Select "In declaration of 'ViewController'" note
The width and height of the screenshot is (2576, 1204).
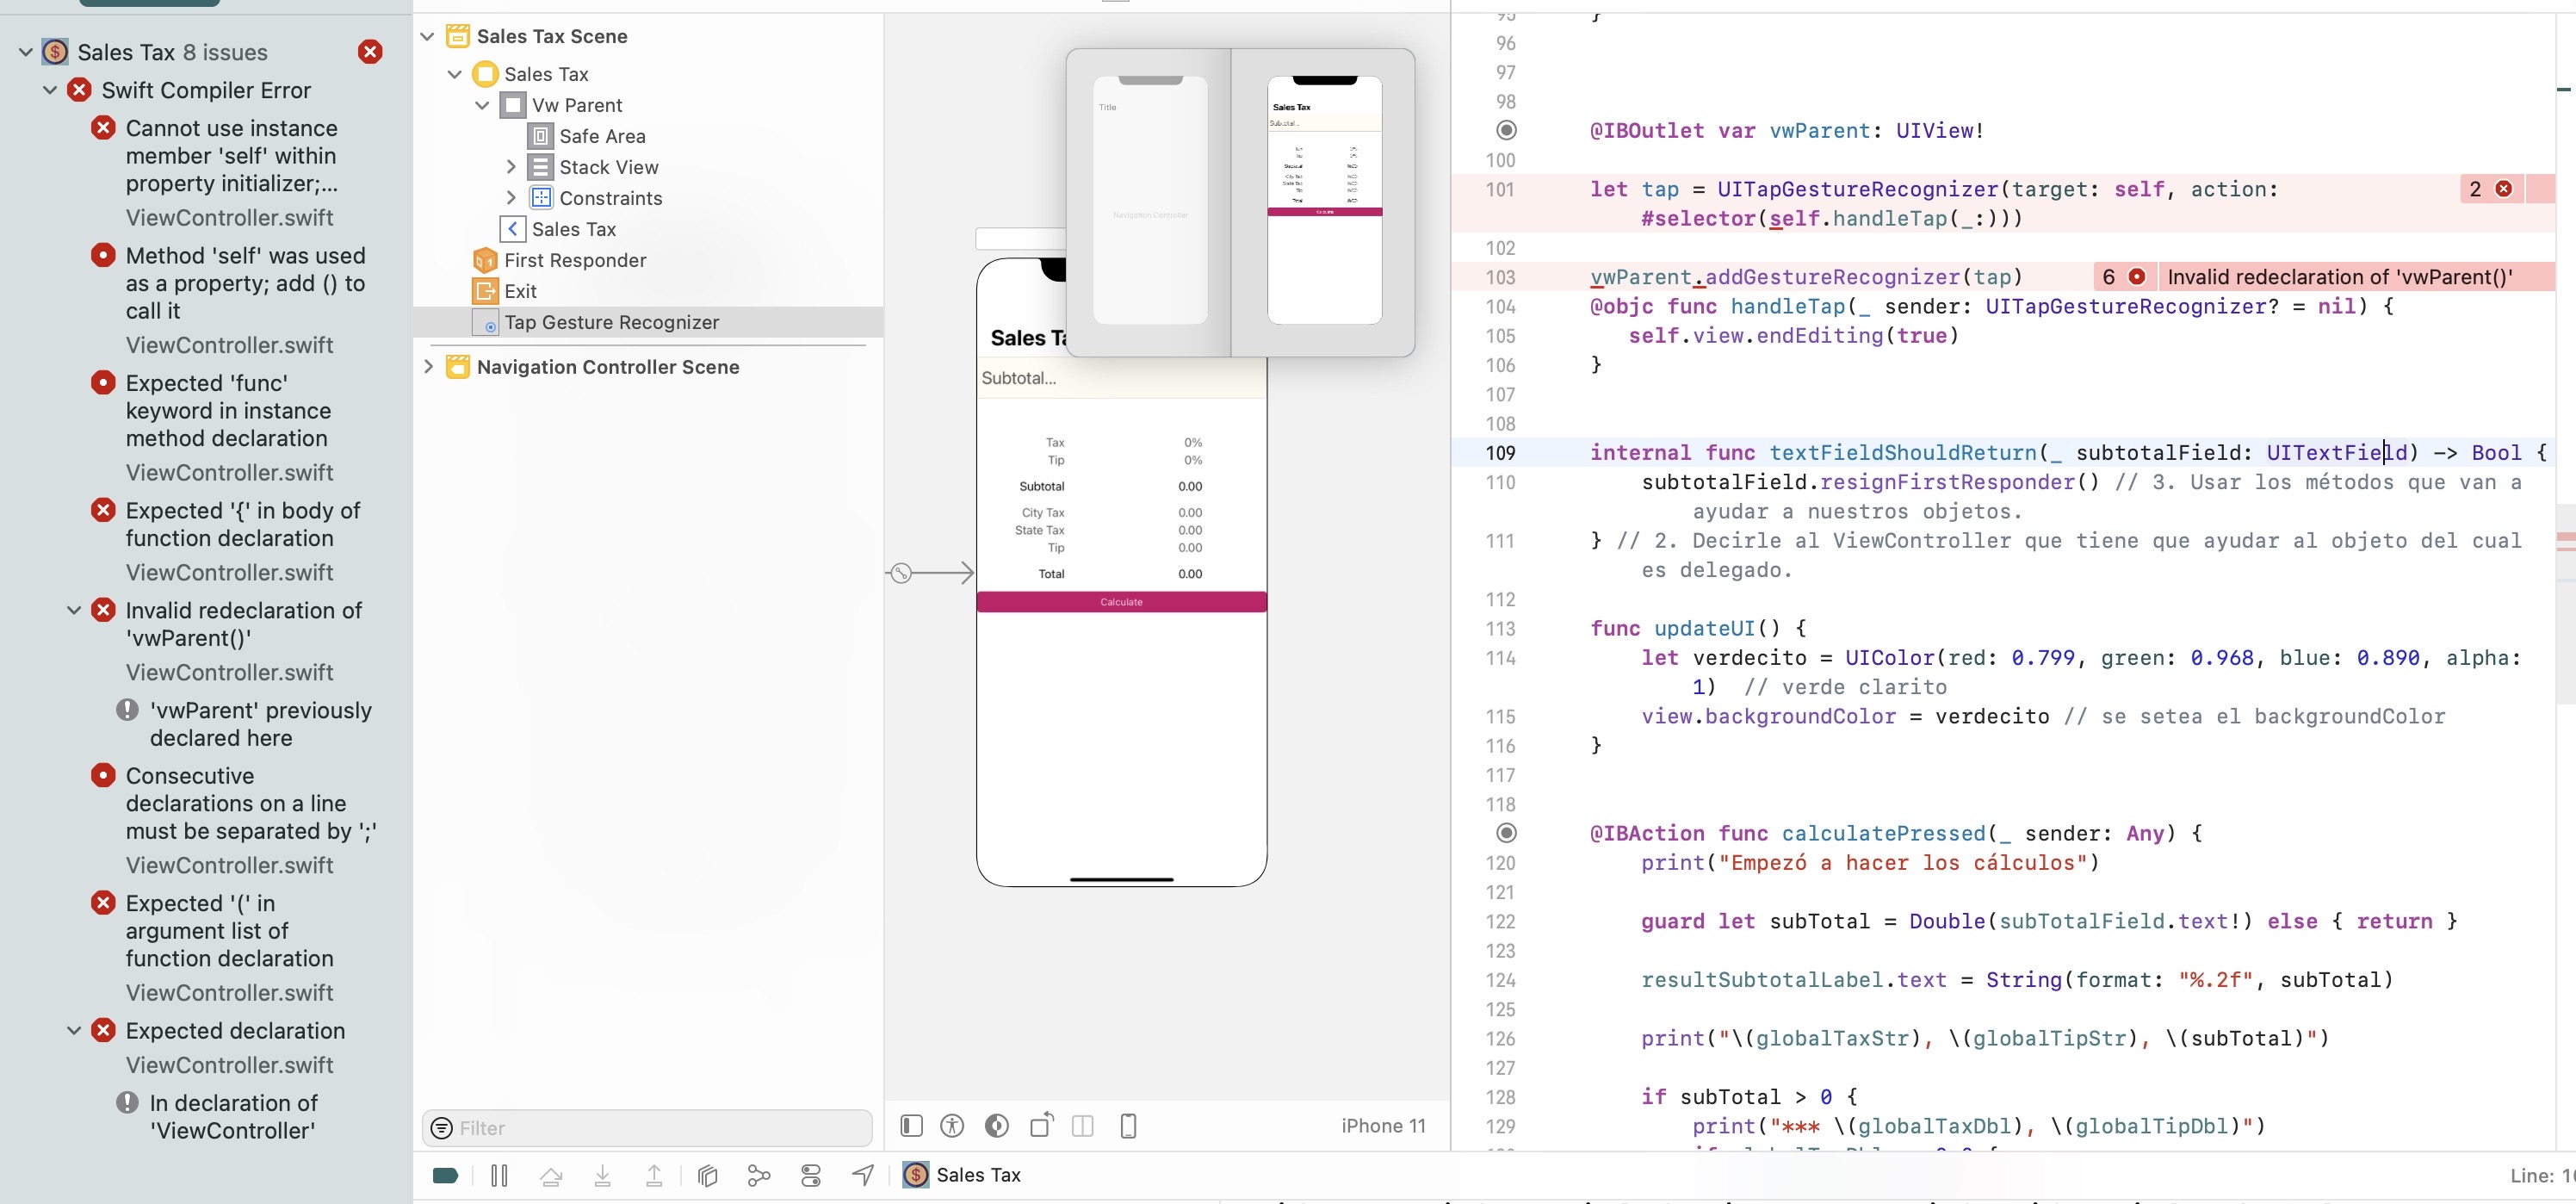tap(233, 1117)
